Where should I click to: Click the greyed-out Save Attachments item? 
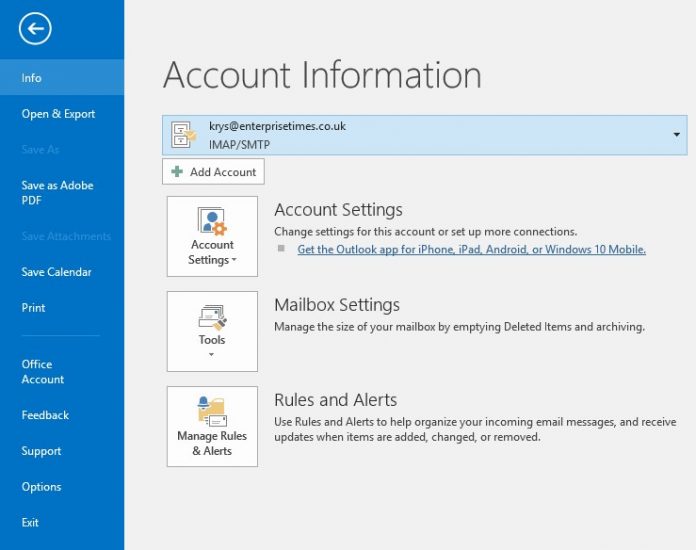click(x=66, y=236)
